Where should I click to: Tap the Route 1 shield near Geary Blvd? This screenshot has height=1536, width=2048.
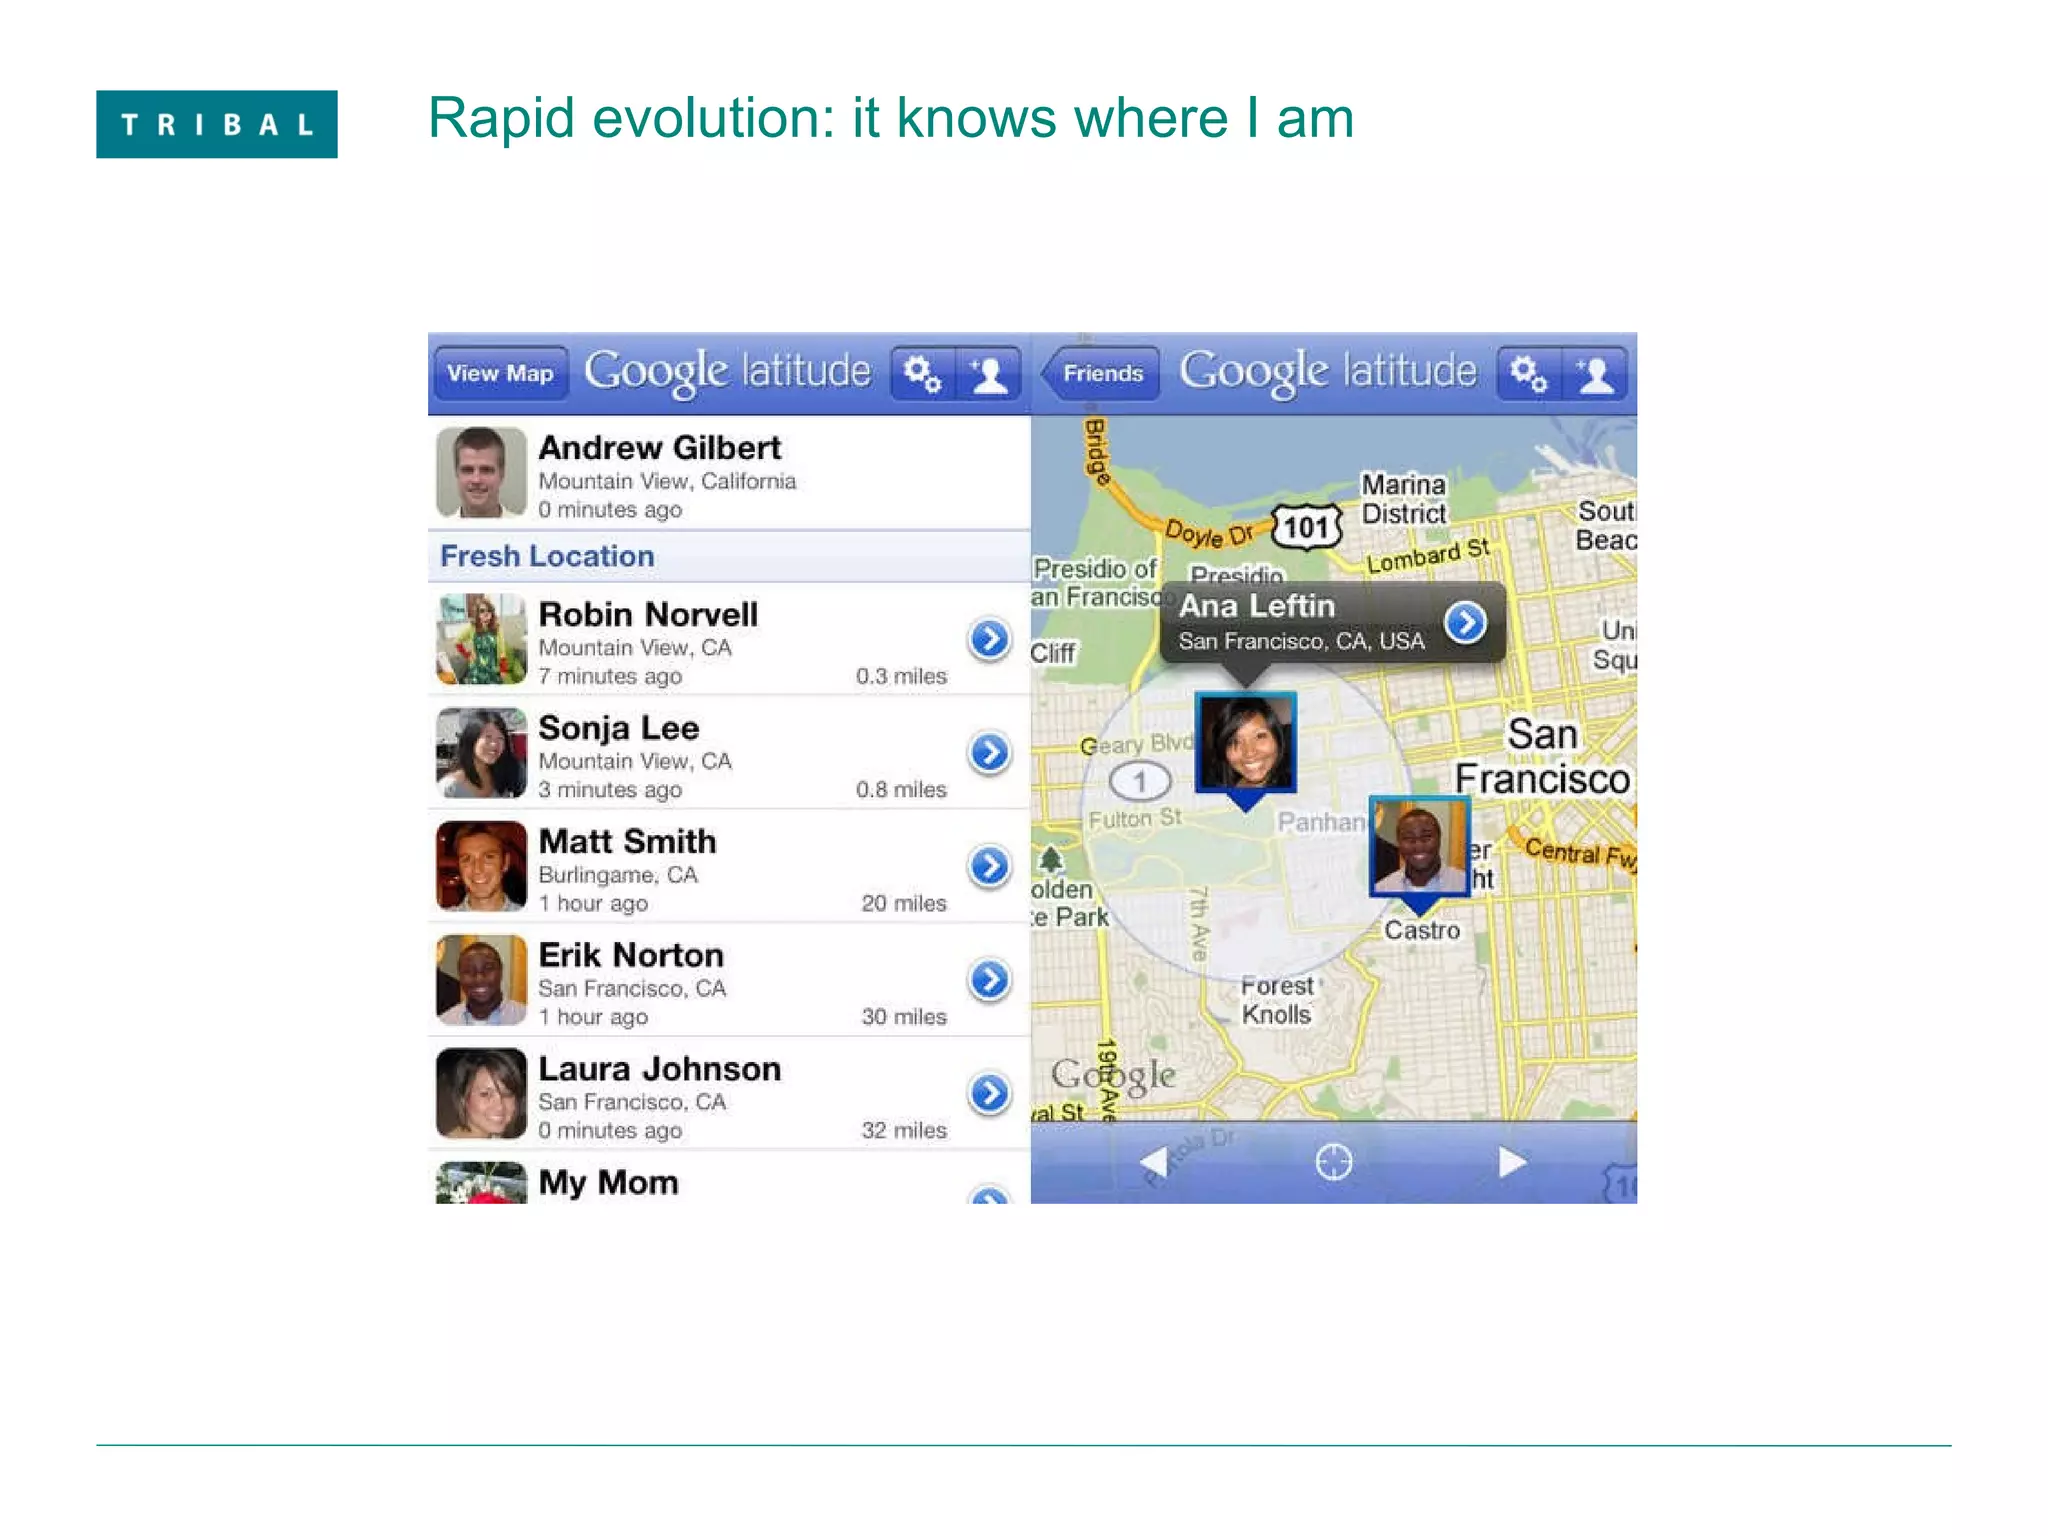coord(1140,781)
